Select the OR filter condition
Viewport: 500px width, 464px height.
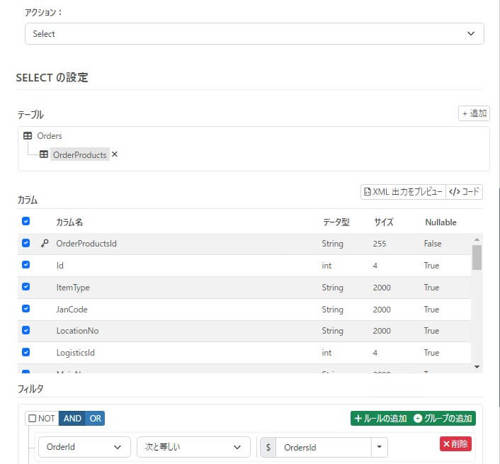coord(95,418)
